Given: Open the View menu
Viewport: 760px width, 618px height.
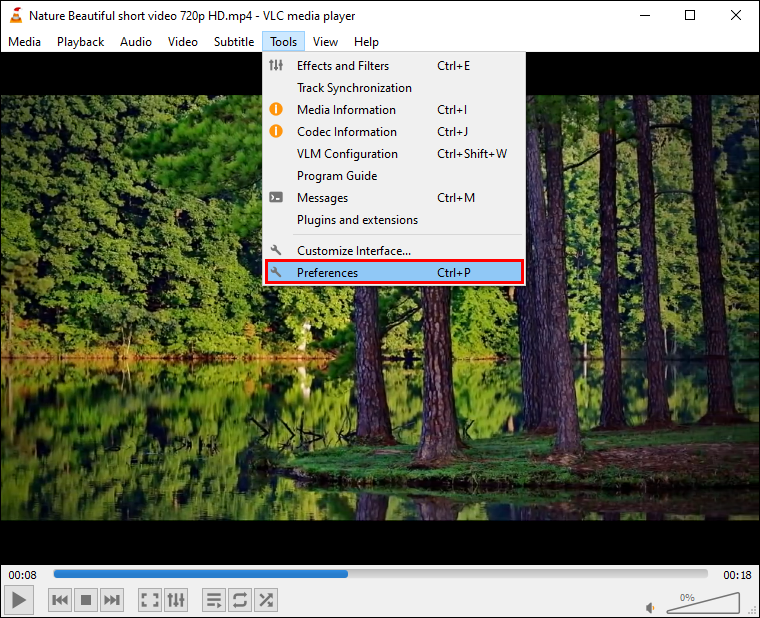Looking at the screenshot, I should coord(325,42).
